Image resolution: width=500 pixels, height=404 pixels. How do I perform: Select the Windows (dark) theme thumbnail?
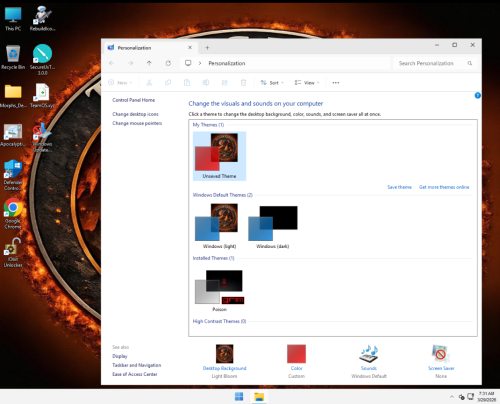273,227
